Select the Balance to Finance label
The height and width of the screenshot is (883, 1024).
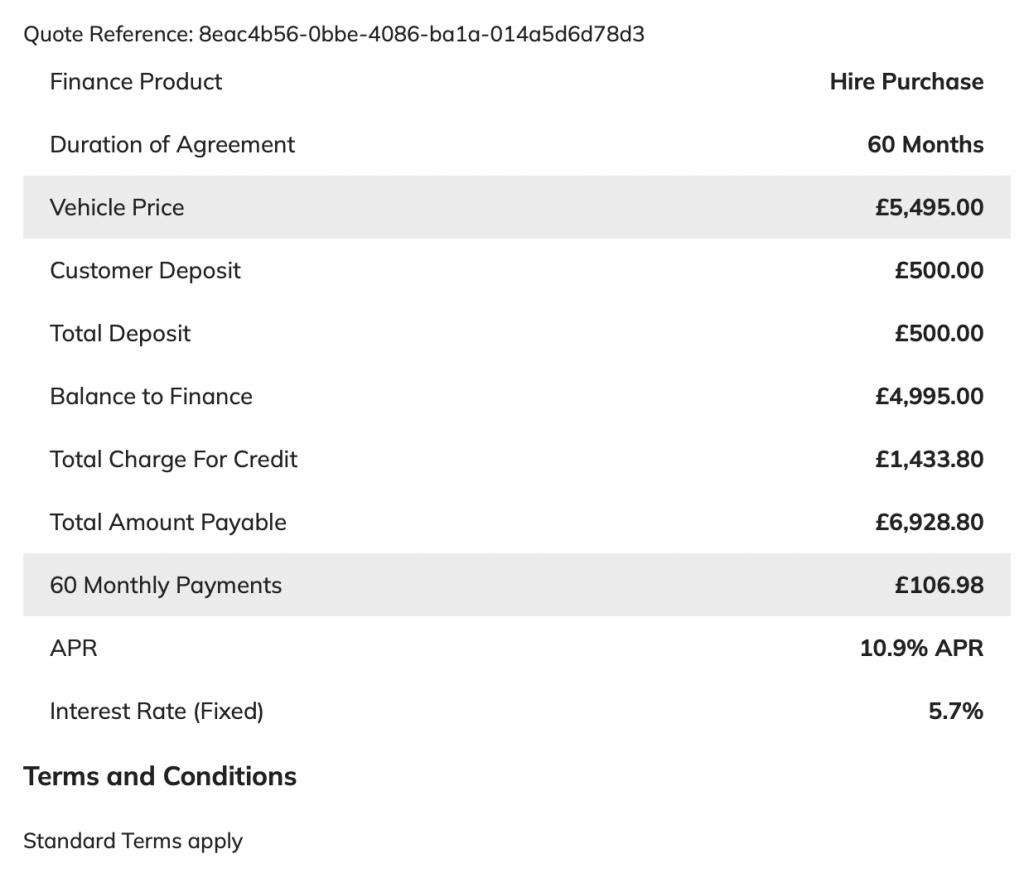[151, 397]
